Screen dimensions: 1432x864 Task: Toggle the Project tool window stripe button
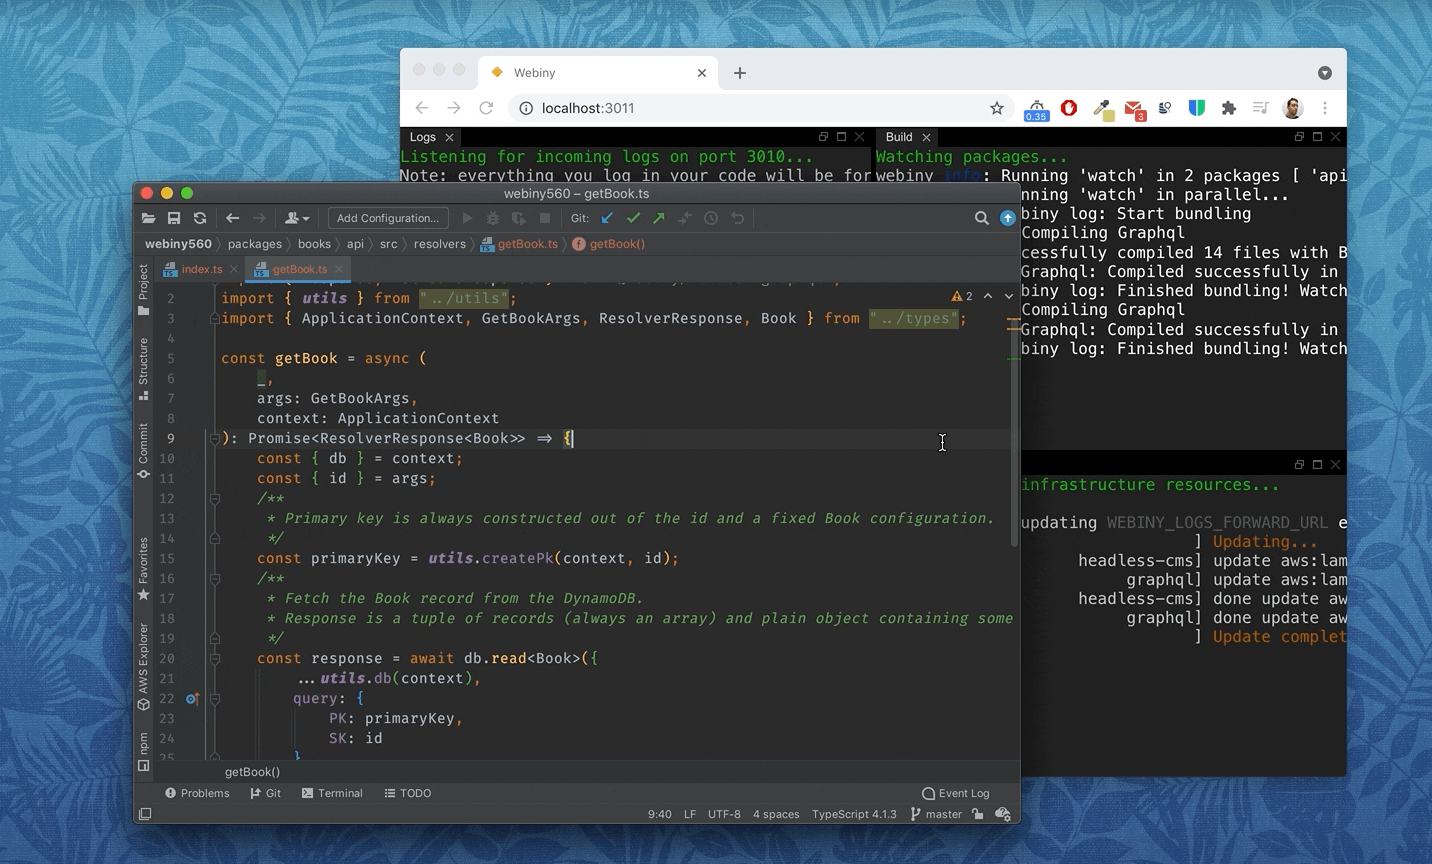[143, 283]
